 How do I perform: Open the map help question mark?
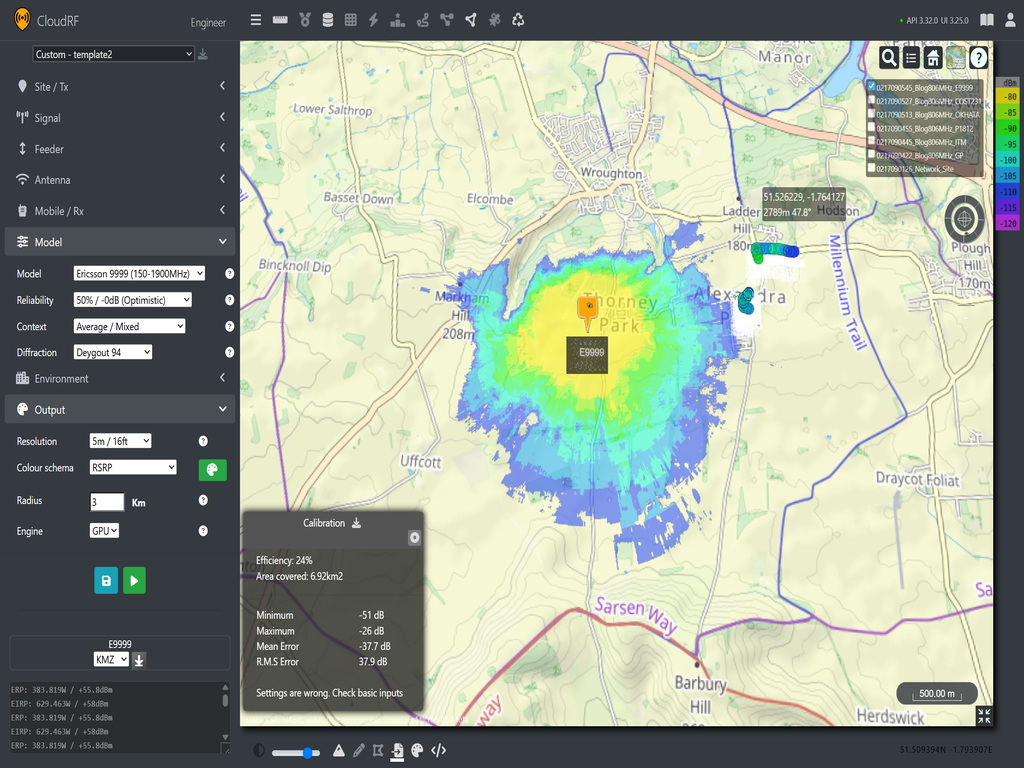(977, 58)
